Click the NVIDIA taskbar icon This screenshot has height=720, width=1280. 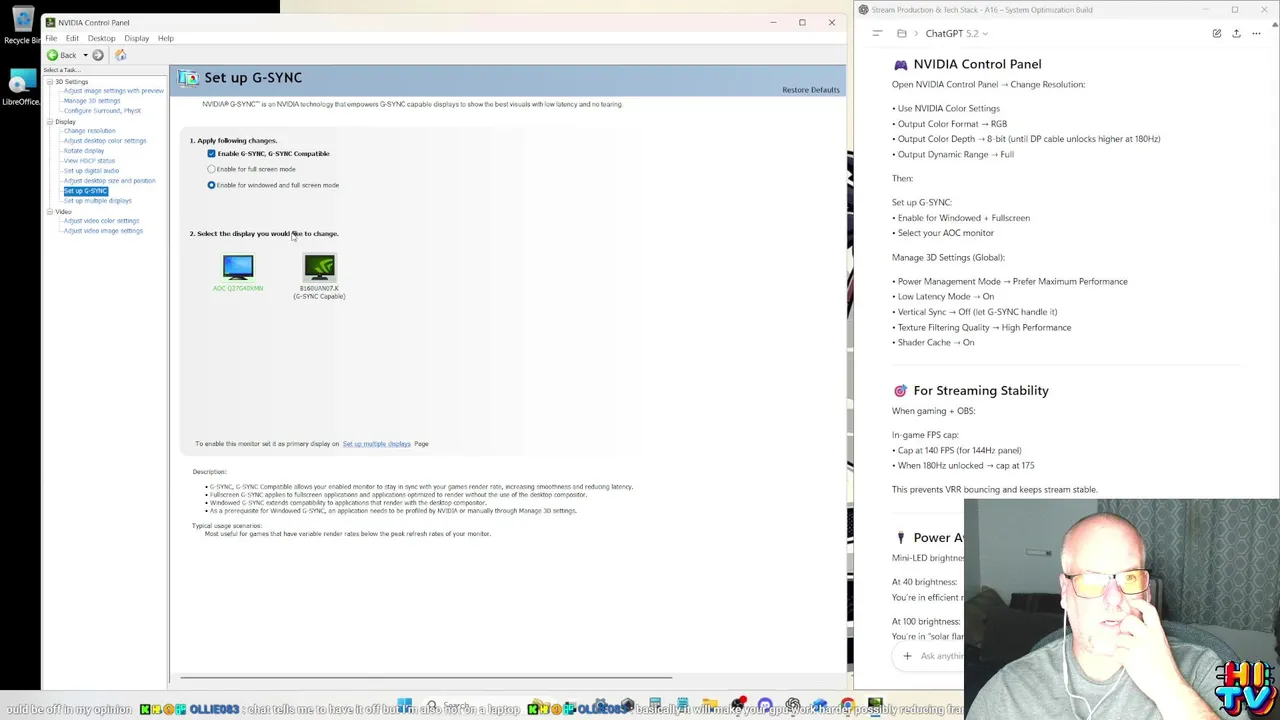(x=875, y=707)
